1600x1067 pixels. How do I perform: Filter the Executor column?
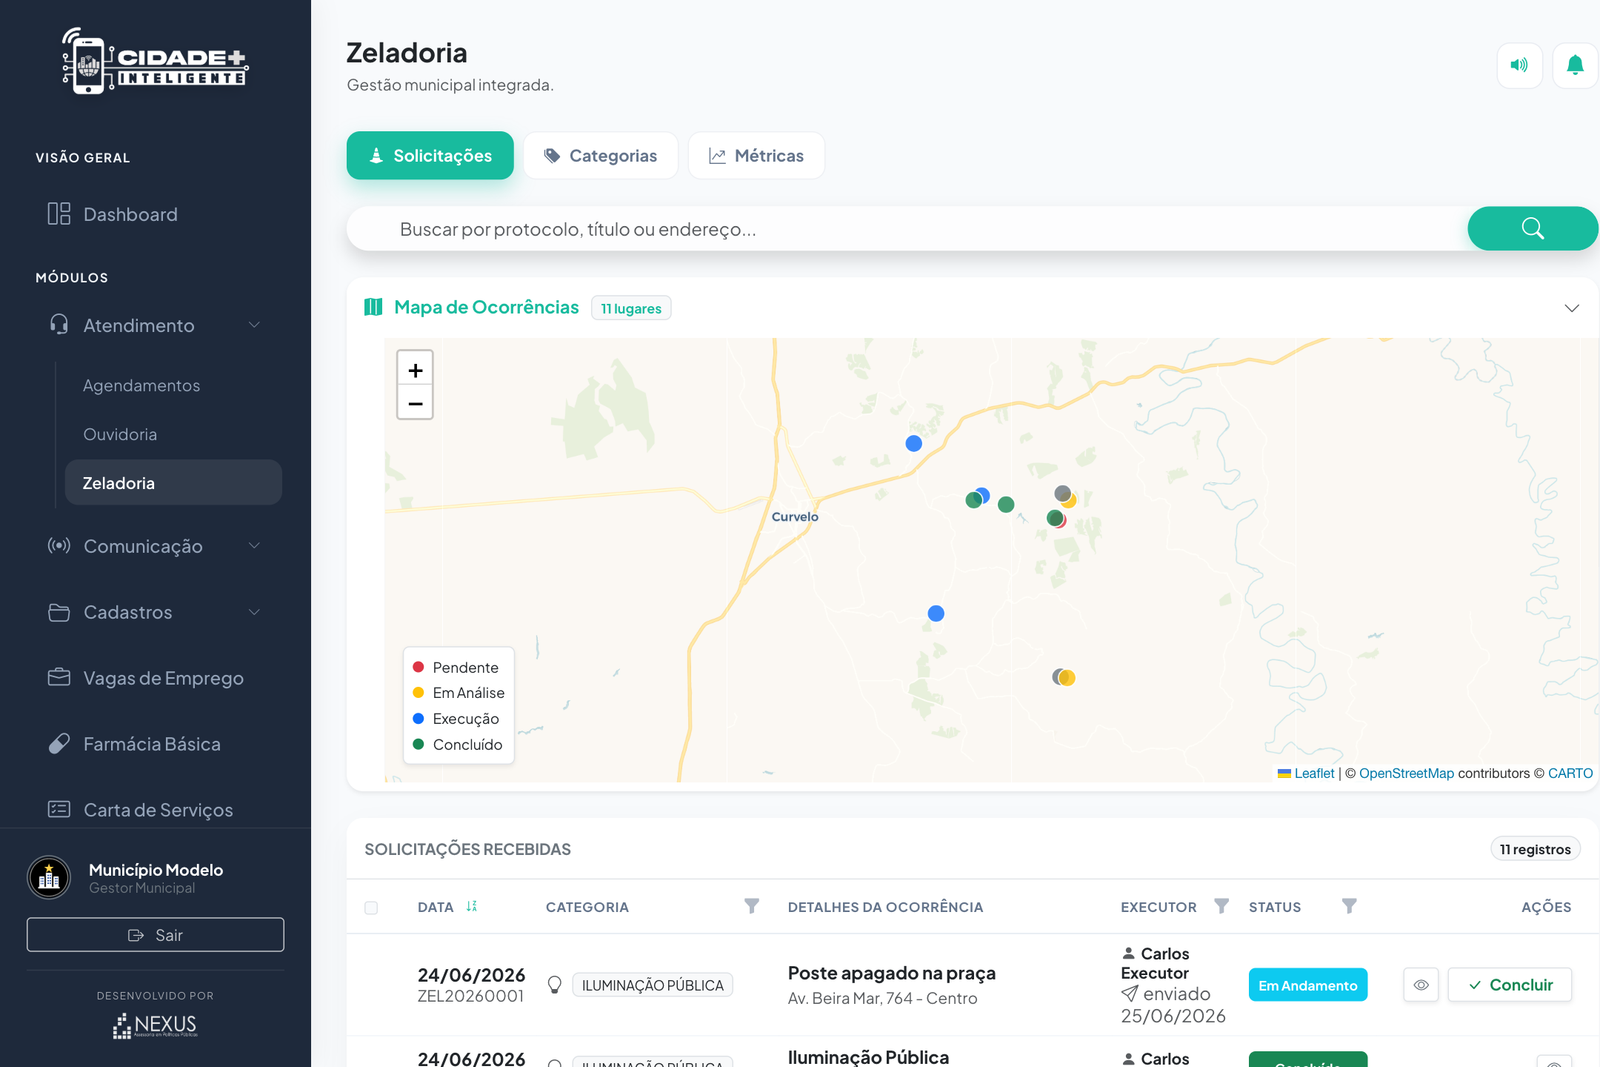[1221, 906]
